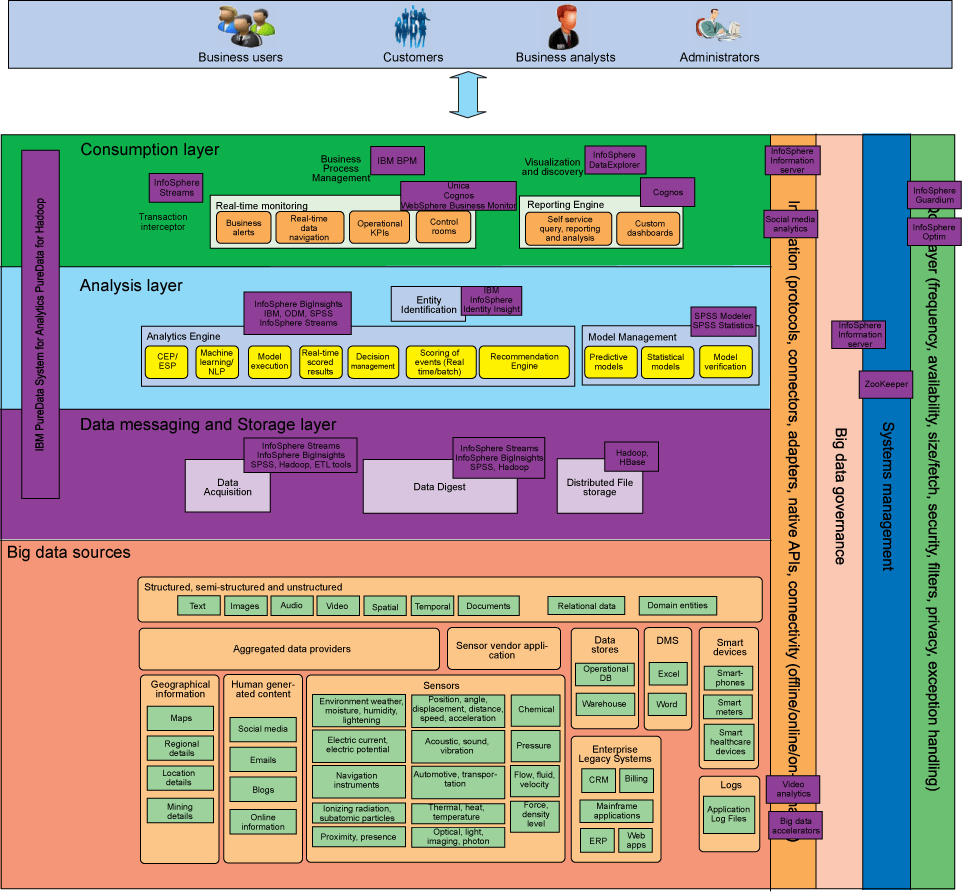Viewport: 962px width, 892px height.
Task: Click the InfoSphere Guardium tag
Action: tap(934, 196)
